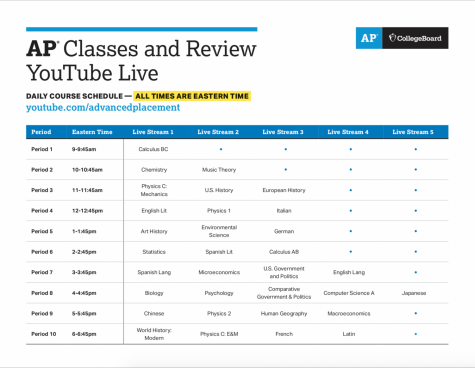Click the Live Stream 5 header
Viewport: 475px width, 368px height.
coord(413,132)
